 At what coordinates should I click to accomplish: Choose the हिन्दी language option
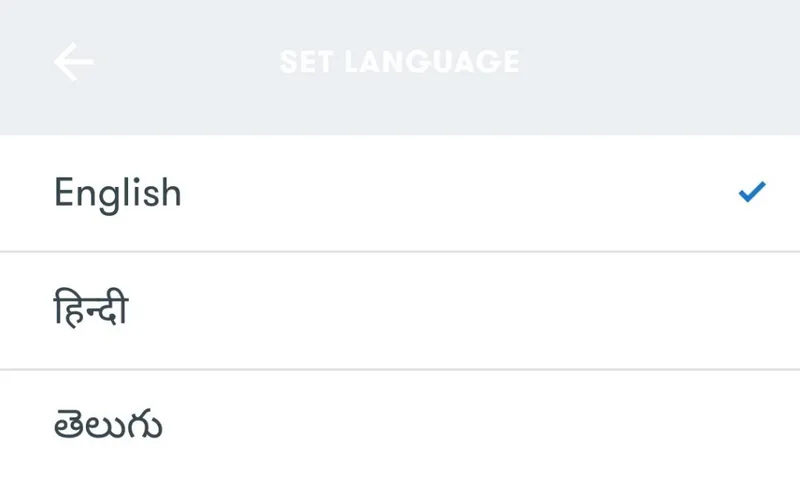tap(400, 311)
